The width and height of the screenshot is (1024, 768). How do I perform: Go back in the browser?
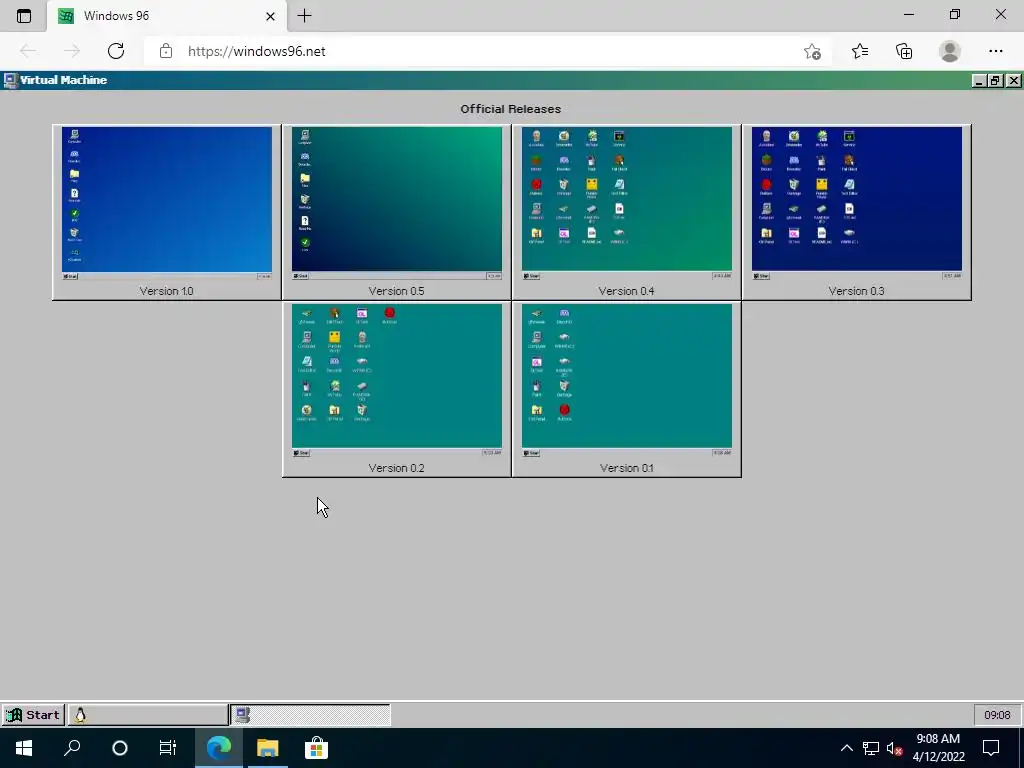[x=28, y=51]
